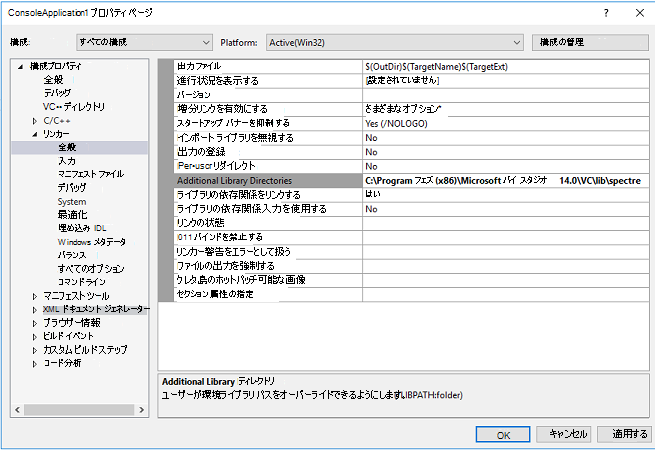Image resolution: width=655 pixels, height=450 pixels.
Task: Select コマンドライン tree item
Action: (81, 282)
